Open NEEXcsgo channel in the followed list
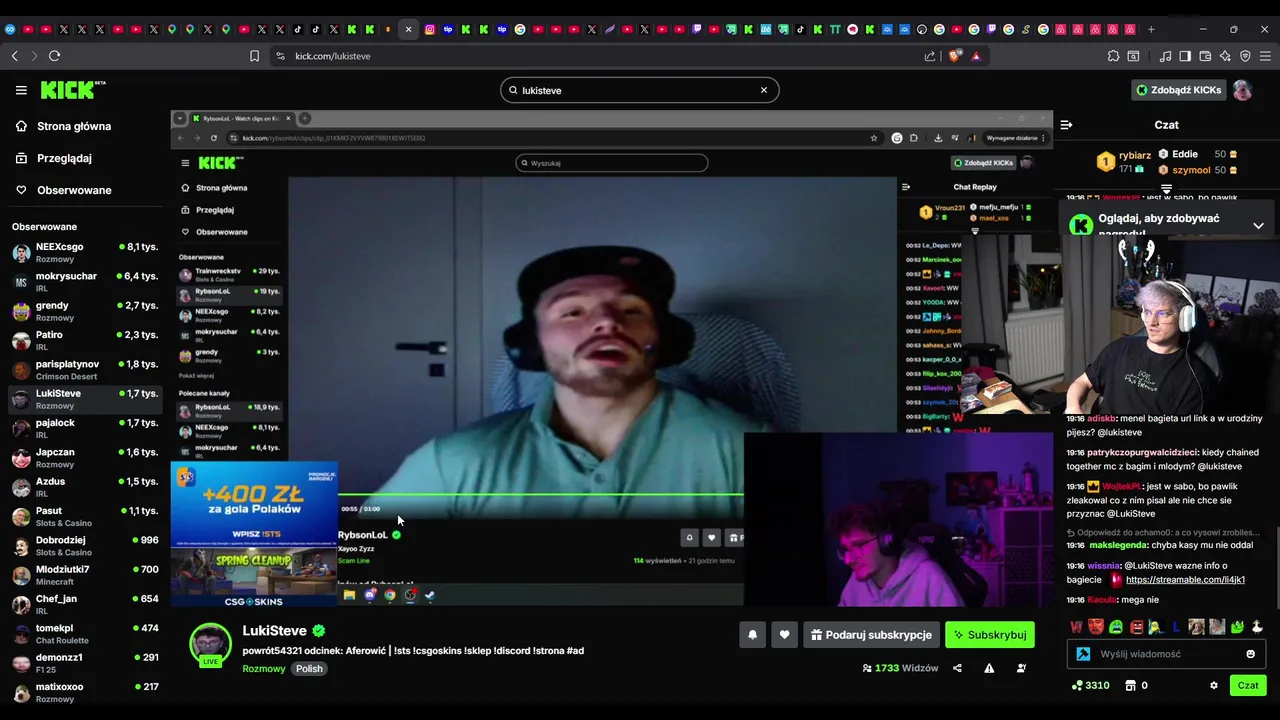The image size is (1280, 720). point(85,252)
